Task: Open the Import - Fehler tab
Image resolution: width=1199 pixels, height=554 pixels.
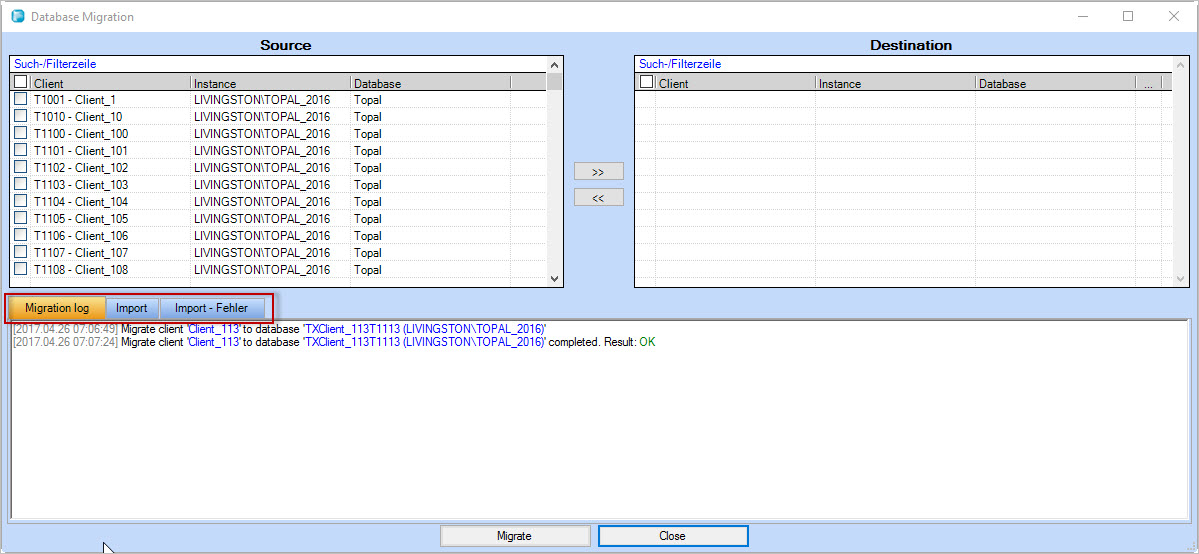Action: click(x=211, y=308)
